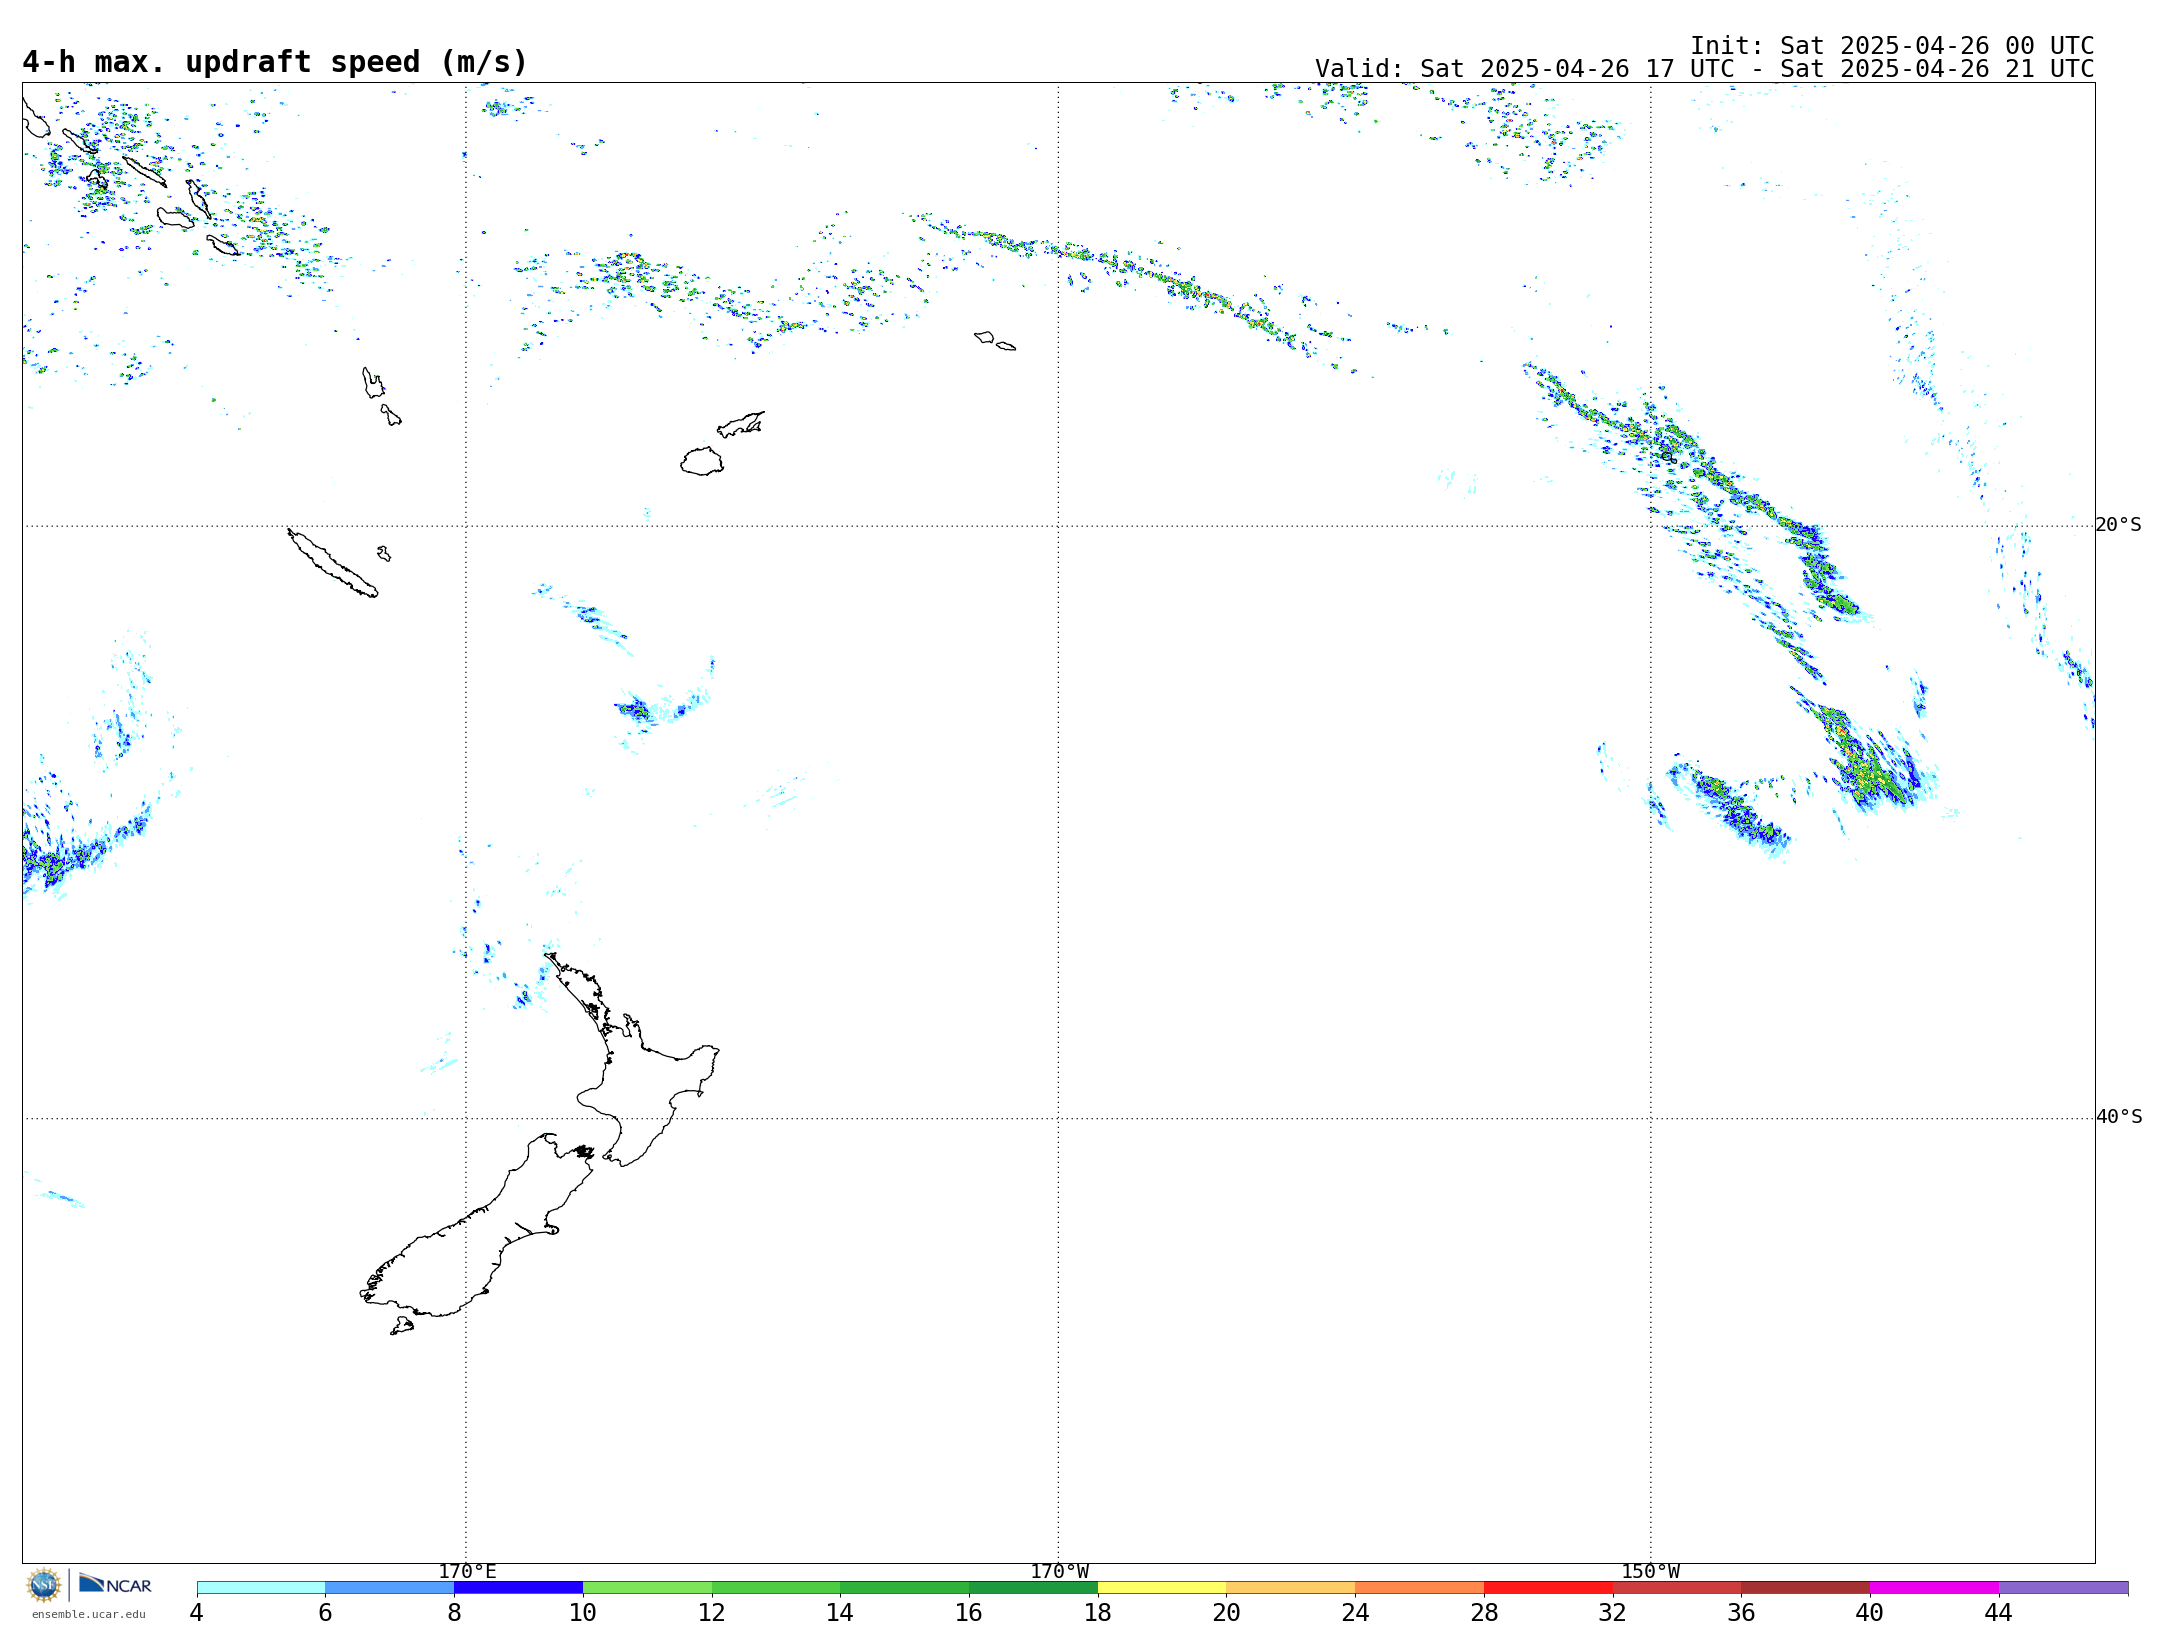Select the purple above-44 color swatch
This screenshot has height=1626, width=2160.
[2064, 1588]
